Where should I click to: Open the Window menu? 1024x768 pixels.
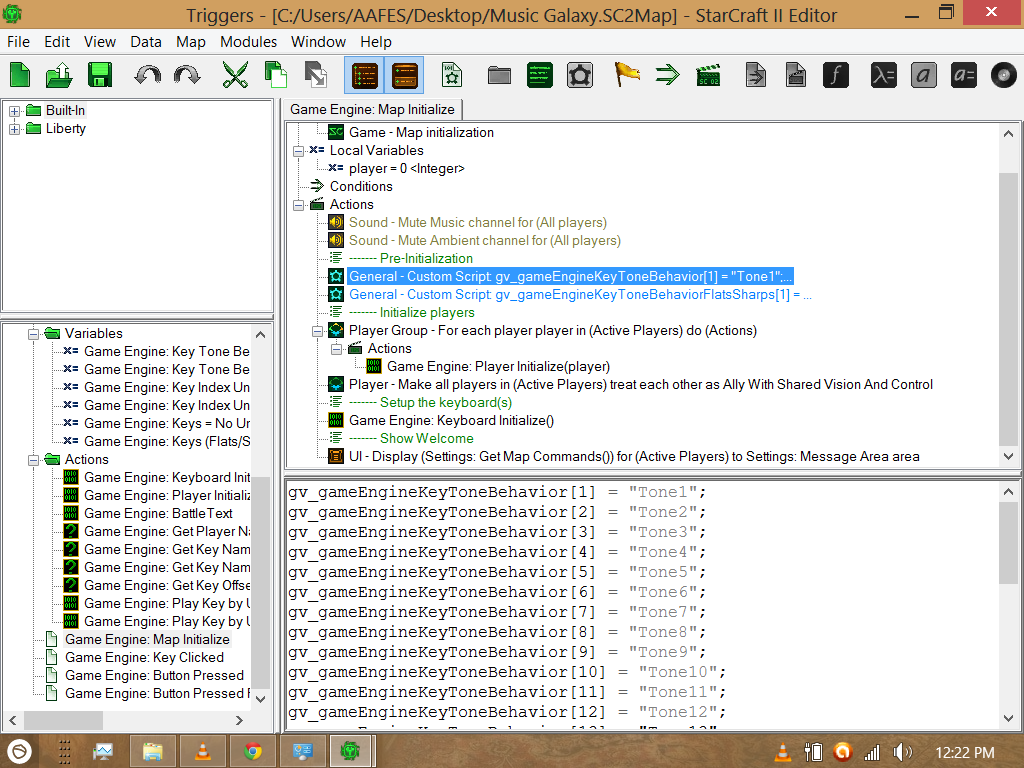[318, 42]
